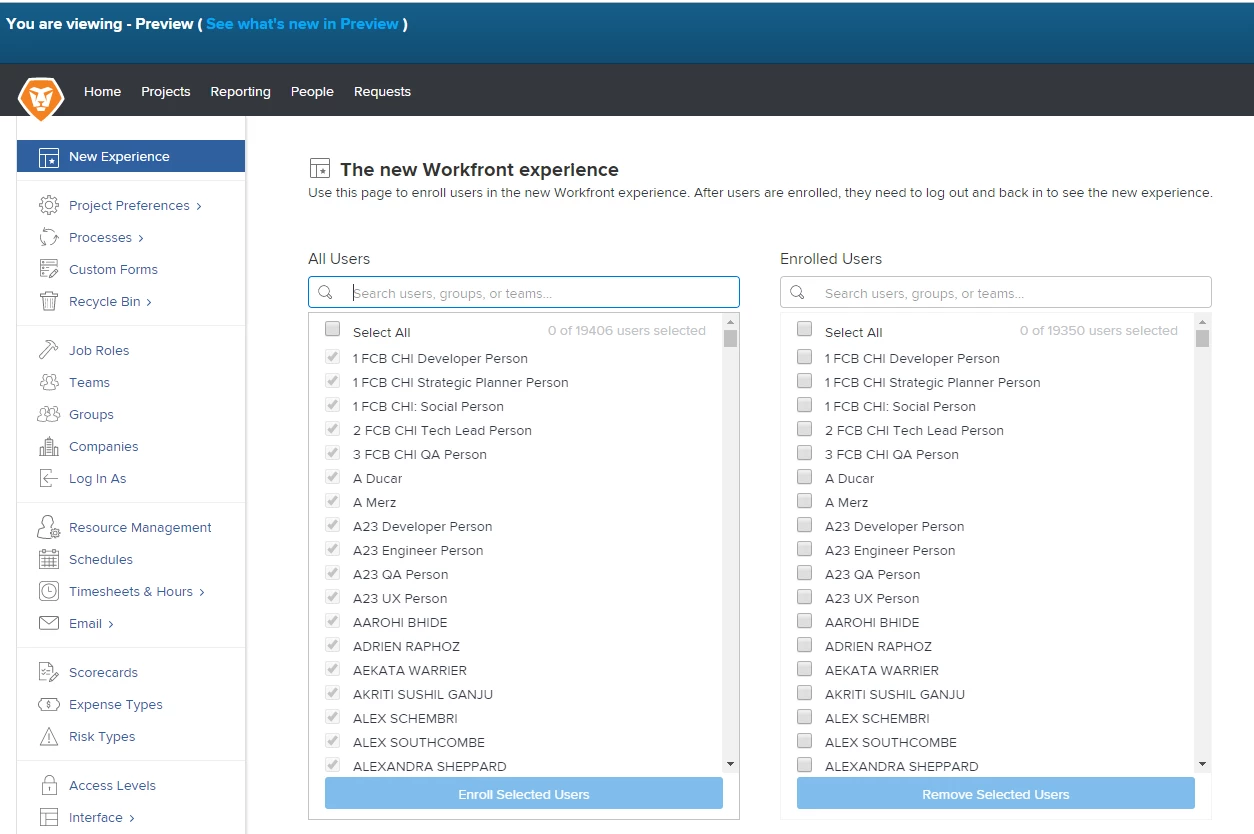Click the Processes cycle icon
The image size is (1254, 834).
click(x=48, y=237)
